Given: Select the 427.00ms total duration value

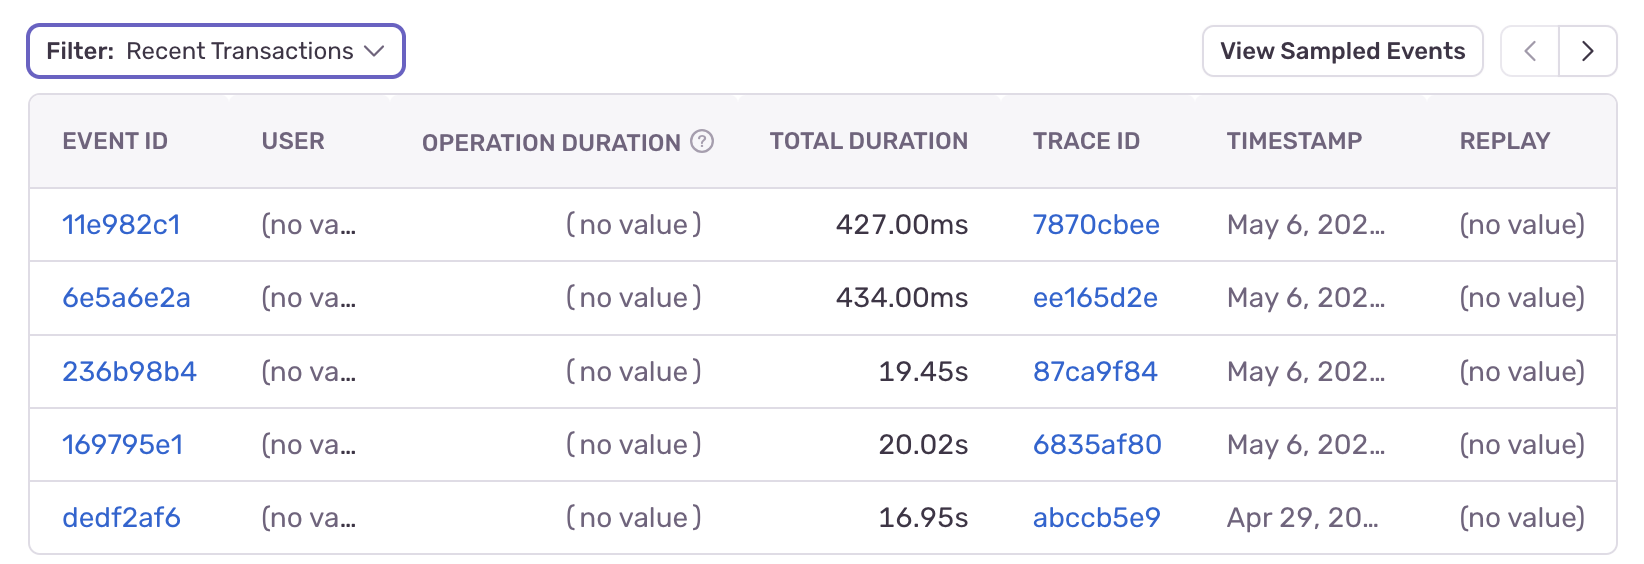Looking at the screenshot, I should (902, 225).
